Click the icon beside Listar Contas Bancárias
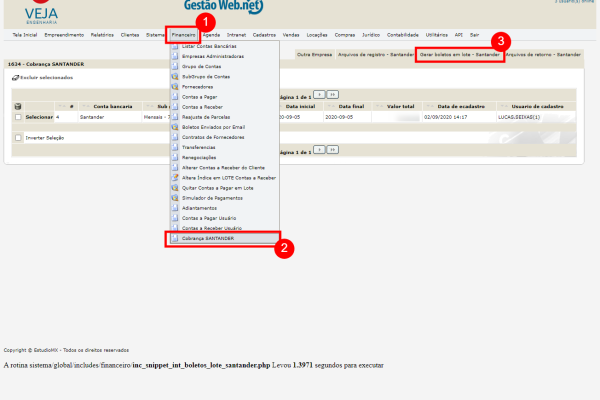Screen dimensions: 600x400 [x=175, y=47]
